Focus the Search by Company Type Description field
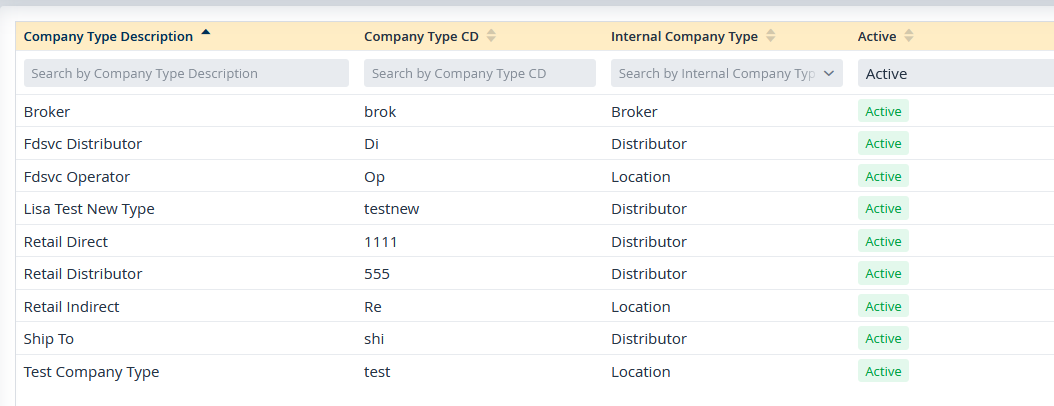1054x406 pixels. (186, 73)
